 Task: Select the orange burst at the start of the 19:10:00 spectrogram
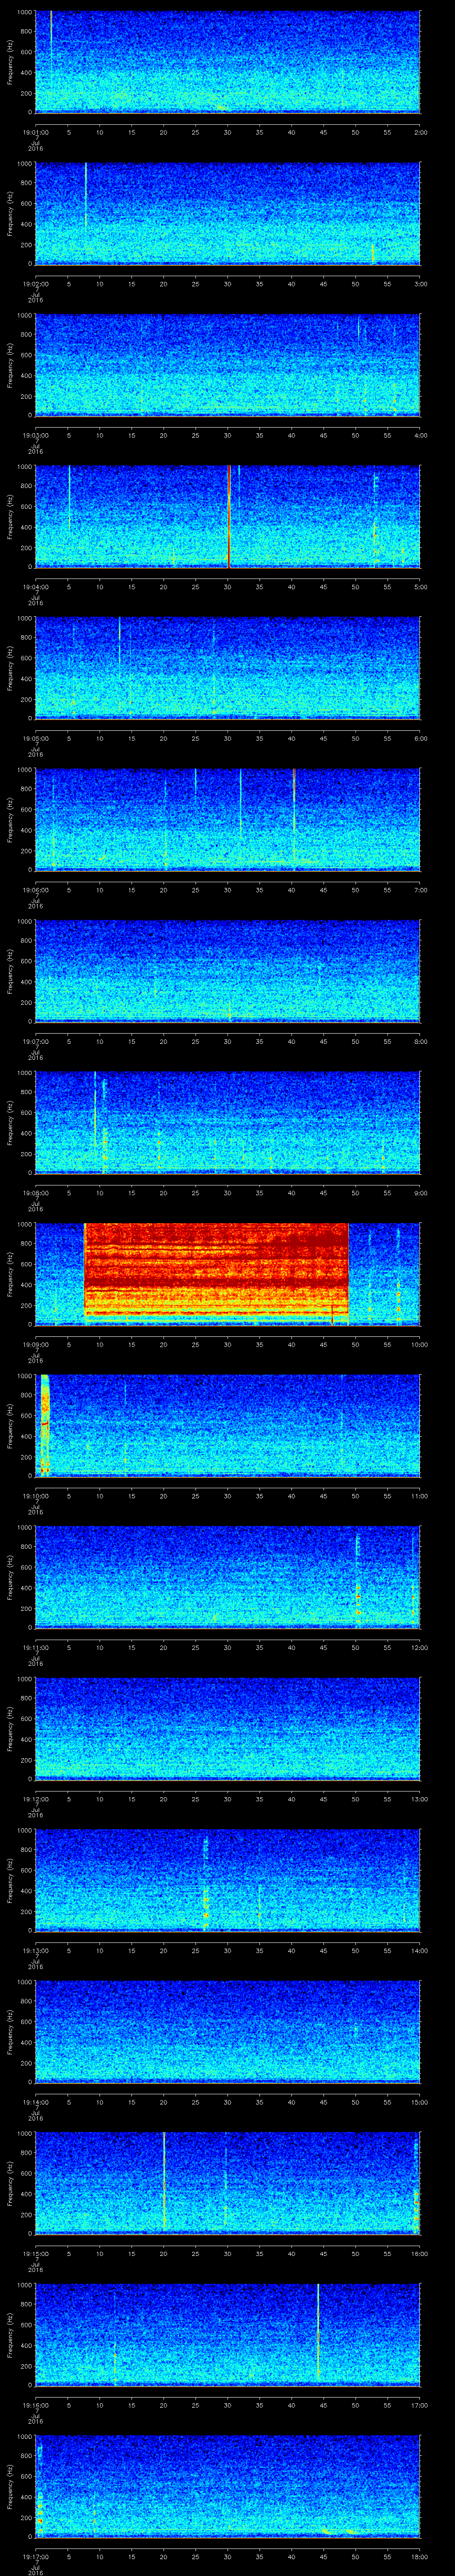coord(44,1425)
